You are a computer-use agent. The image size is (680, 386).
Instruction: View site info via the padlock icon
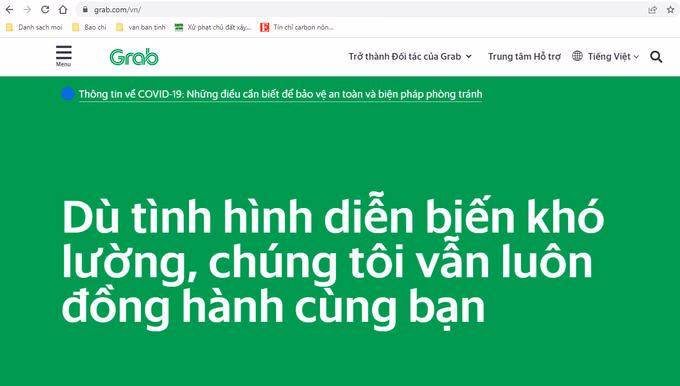pyautogui.click(x=85, y=9)
